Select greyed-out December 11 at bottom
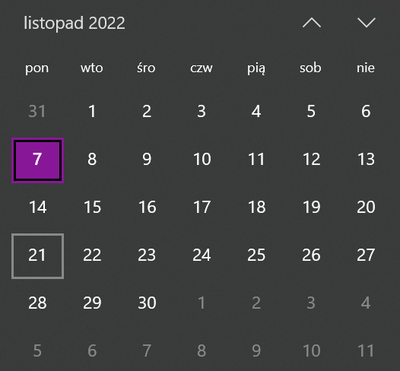The height and width of the screenshot is (371, 400). click(366, 351)
